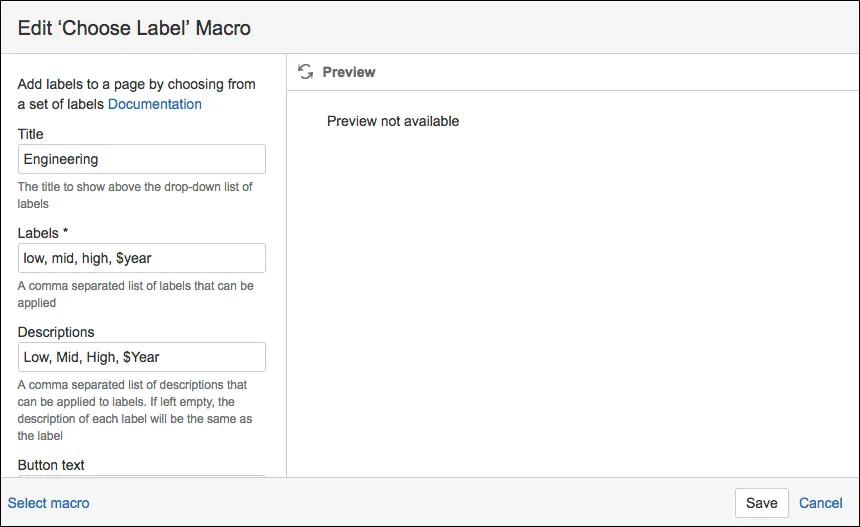Click the 'Labels *' field label

43,233
